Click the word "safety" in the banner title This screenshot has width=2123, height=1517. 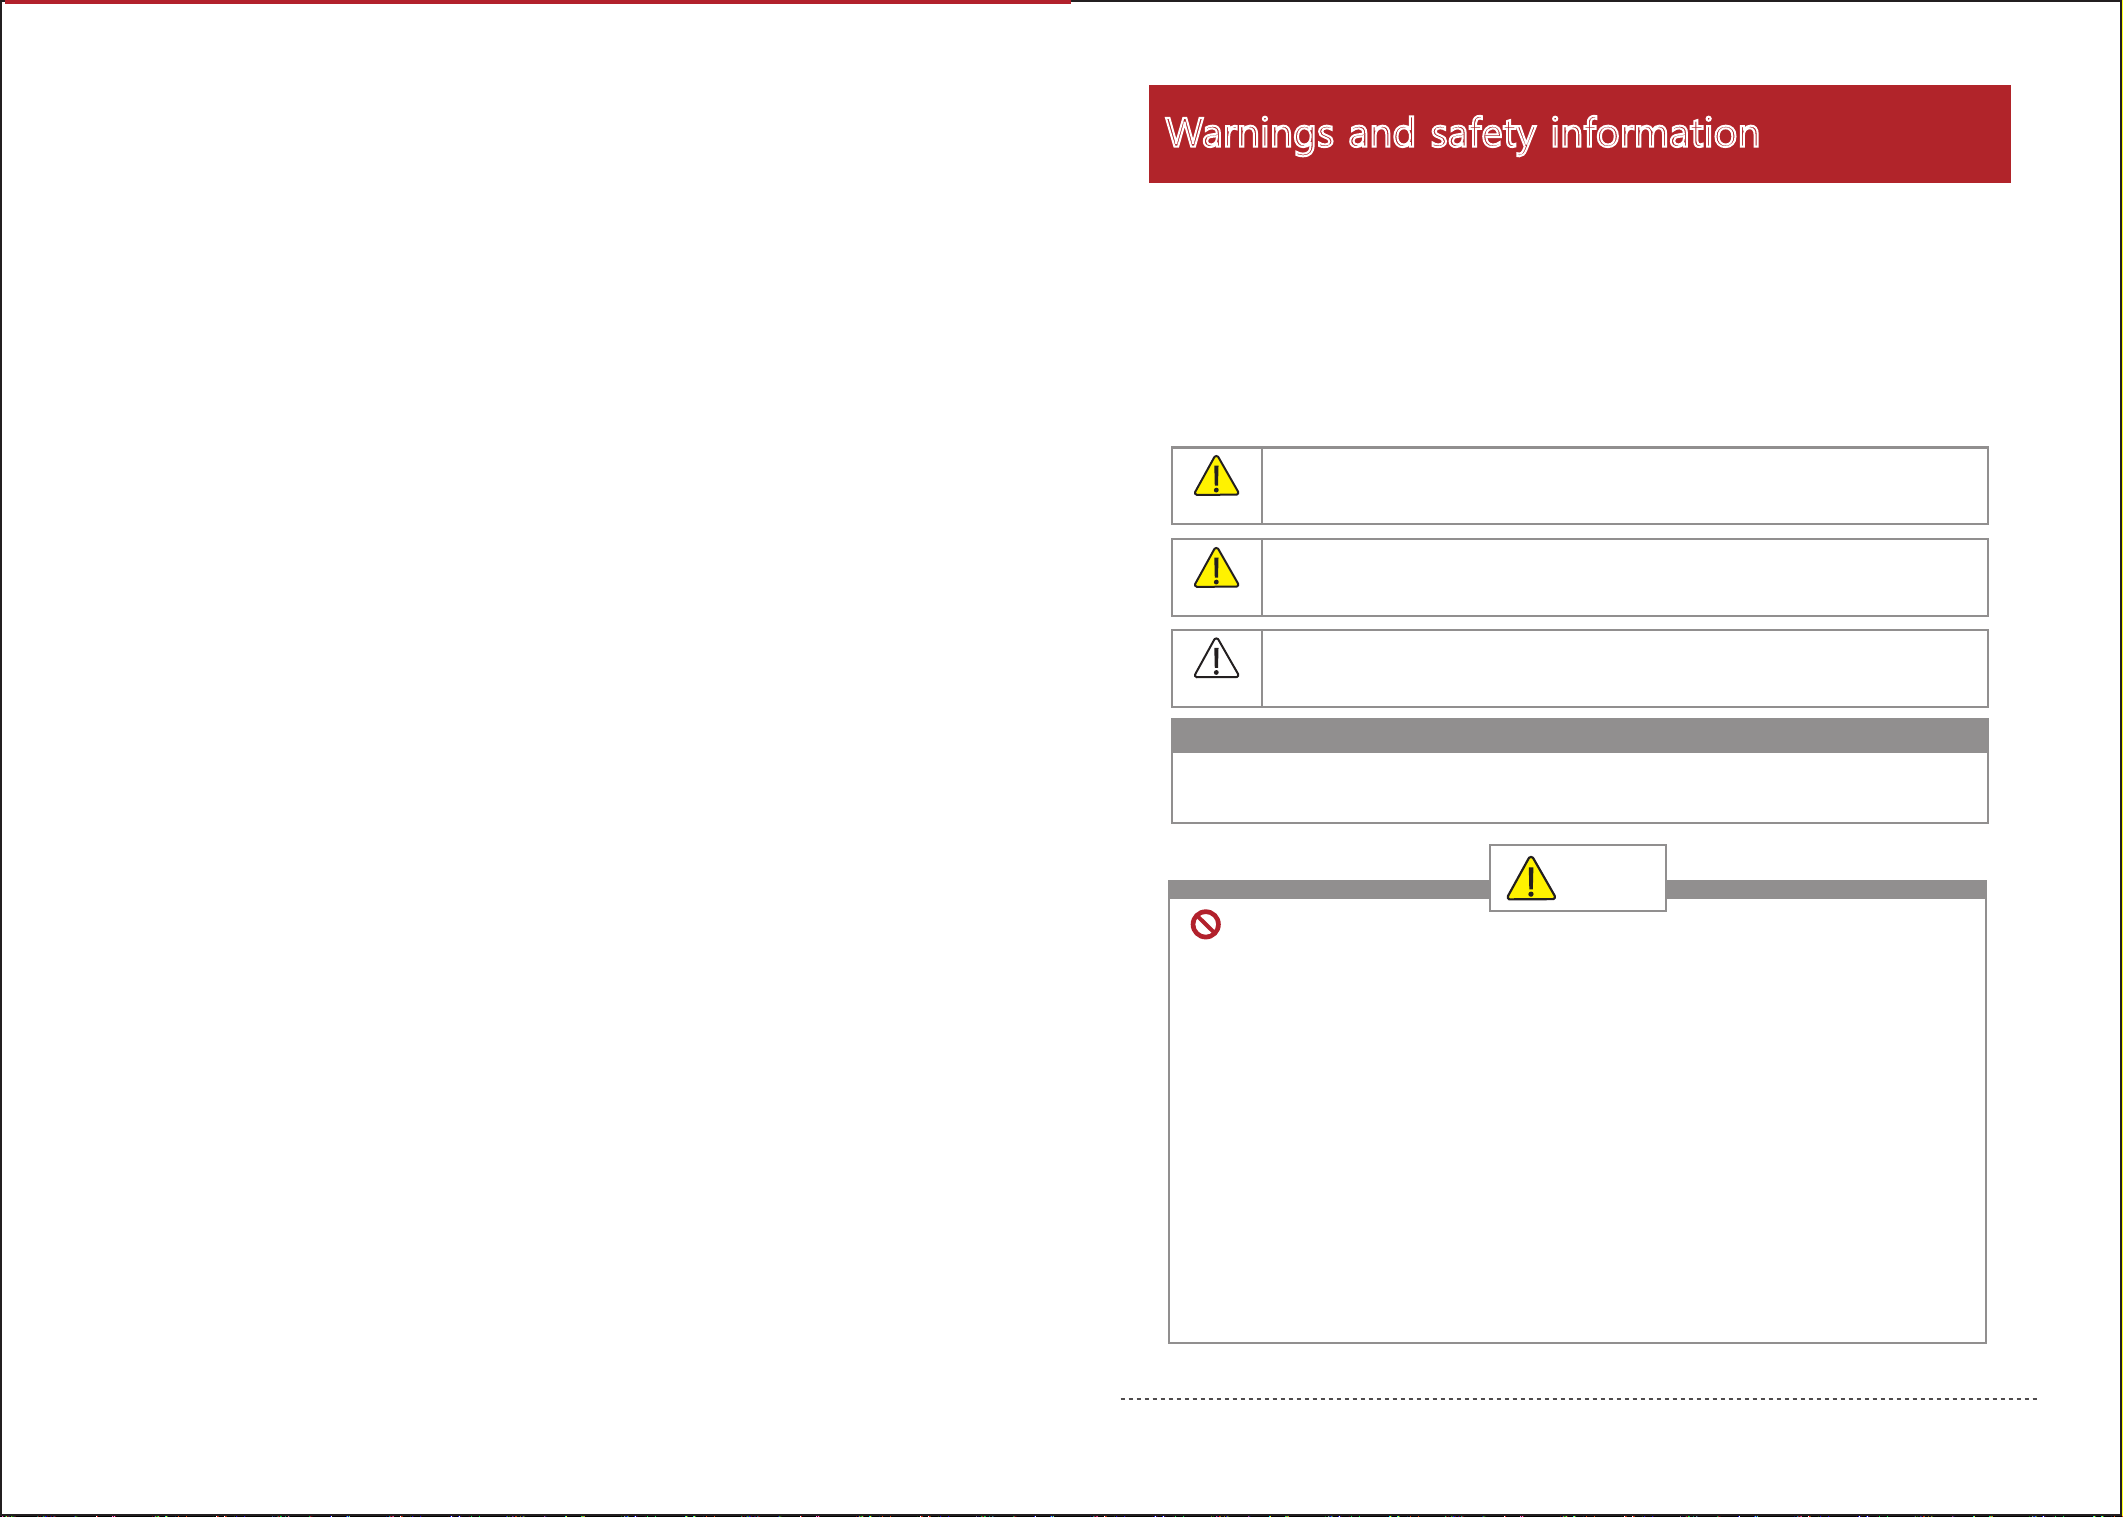[x=1482, y=135]
